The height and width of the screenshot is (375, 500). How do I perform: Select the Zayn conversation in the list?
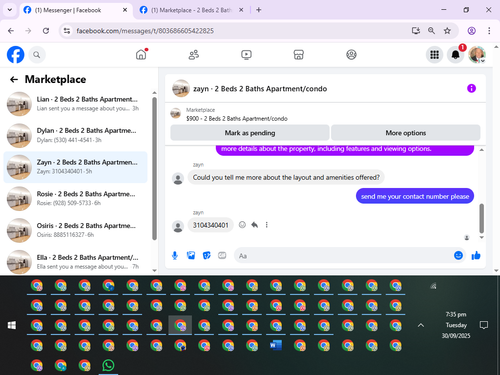point(76,167)
